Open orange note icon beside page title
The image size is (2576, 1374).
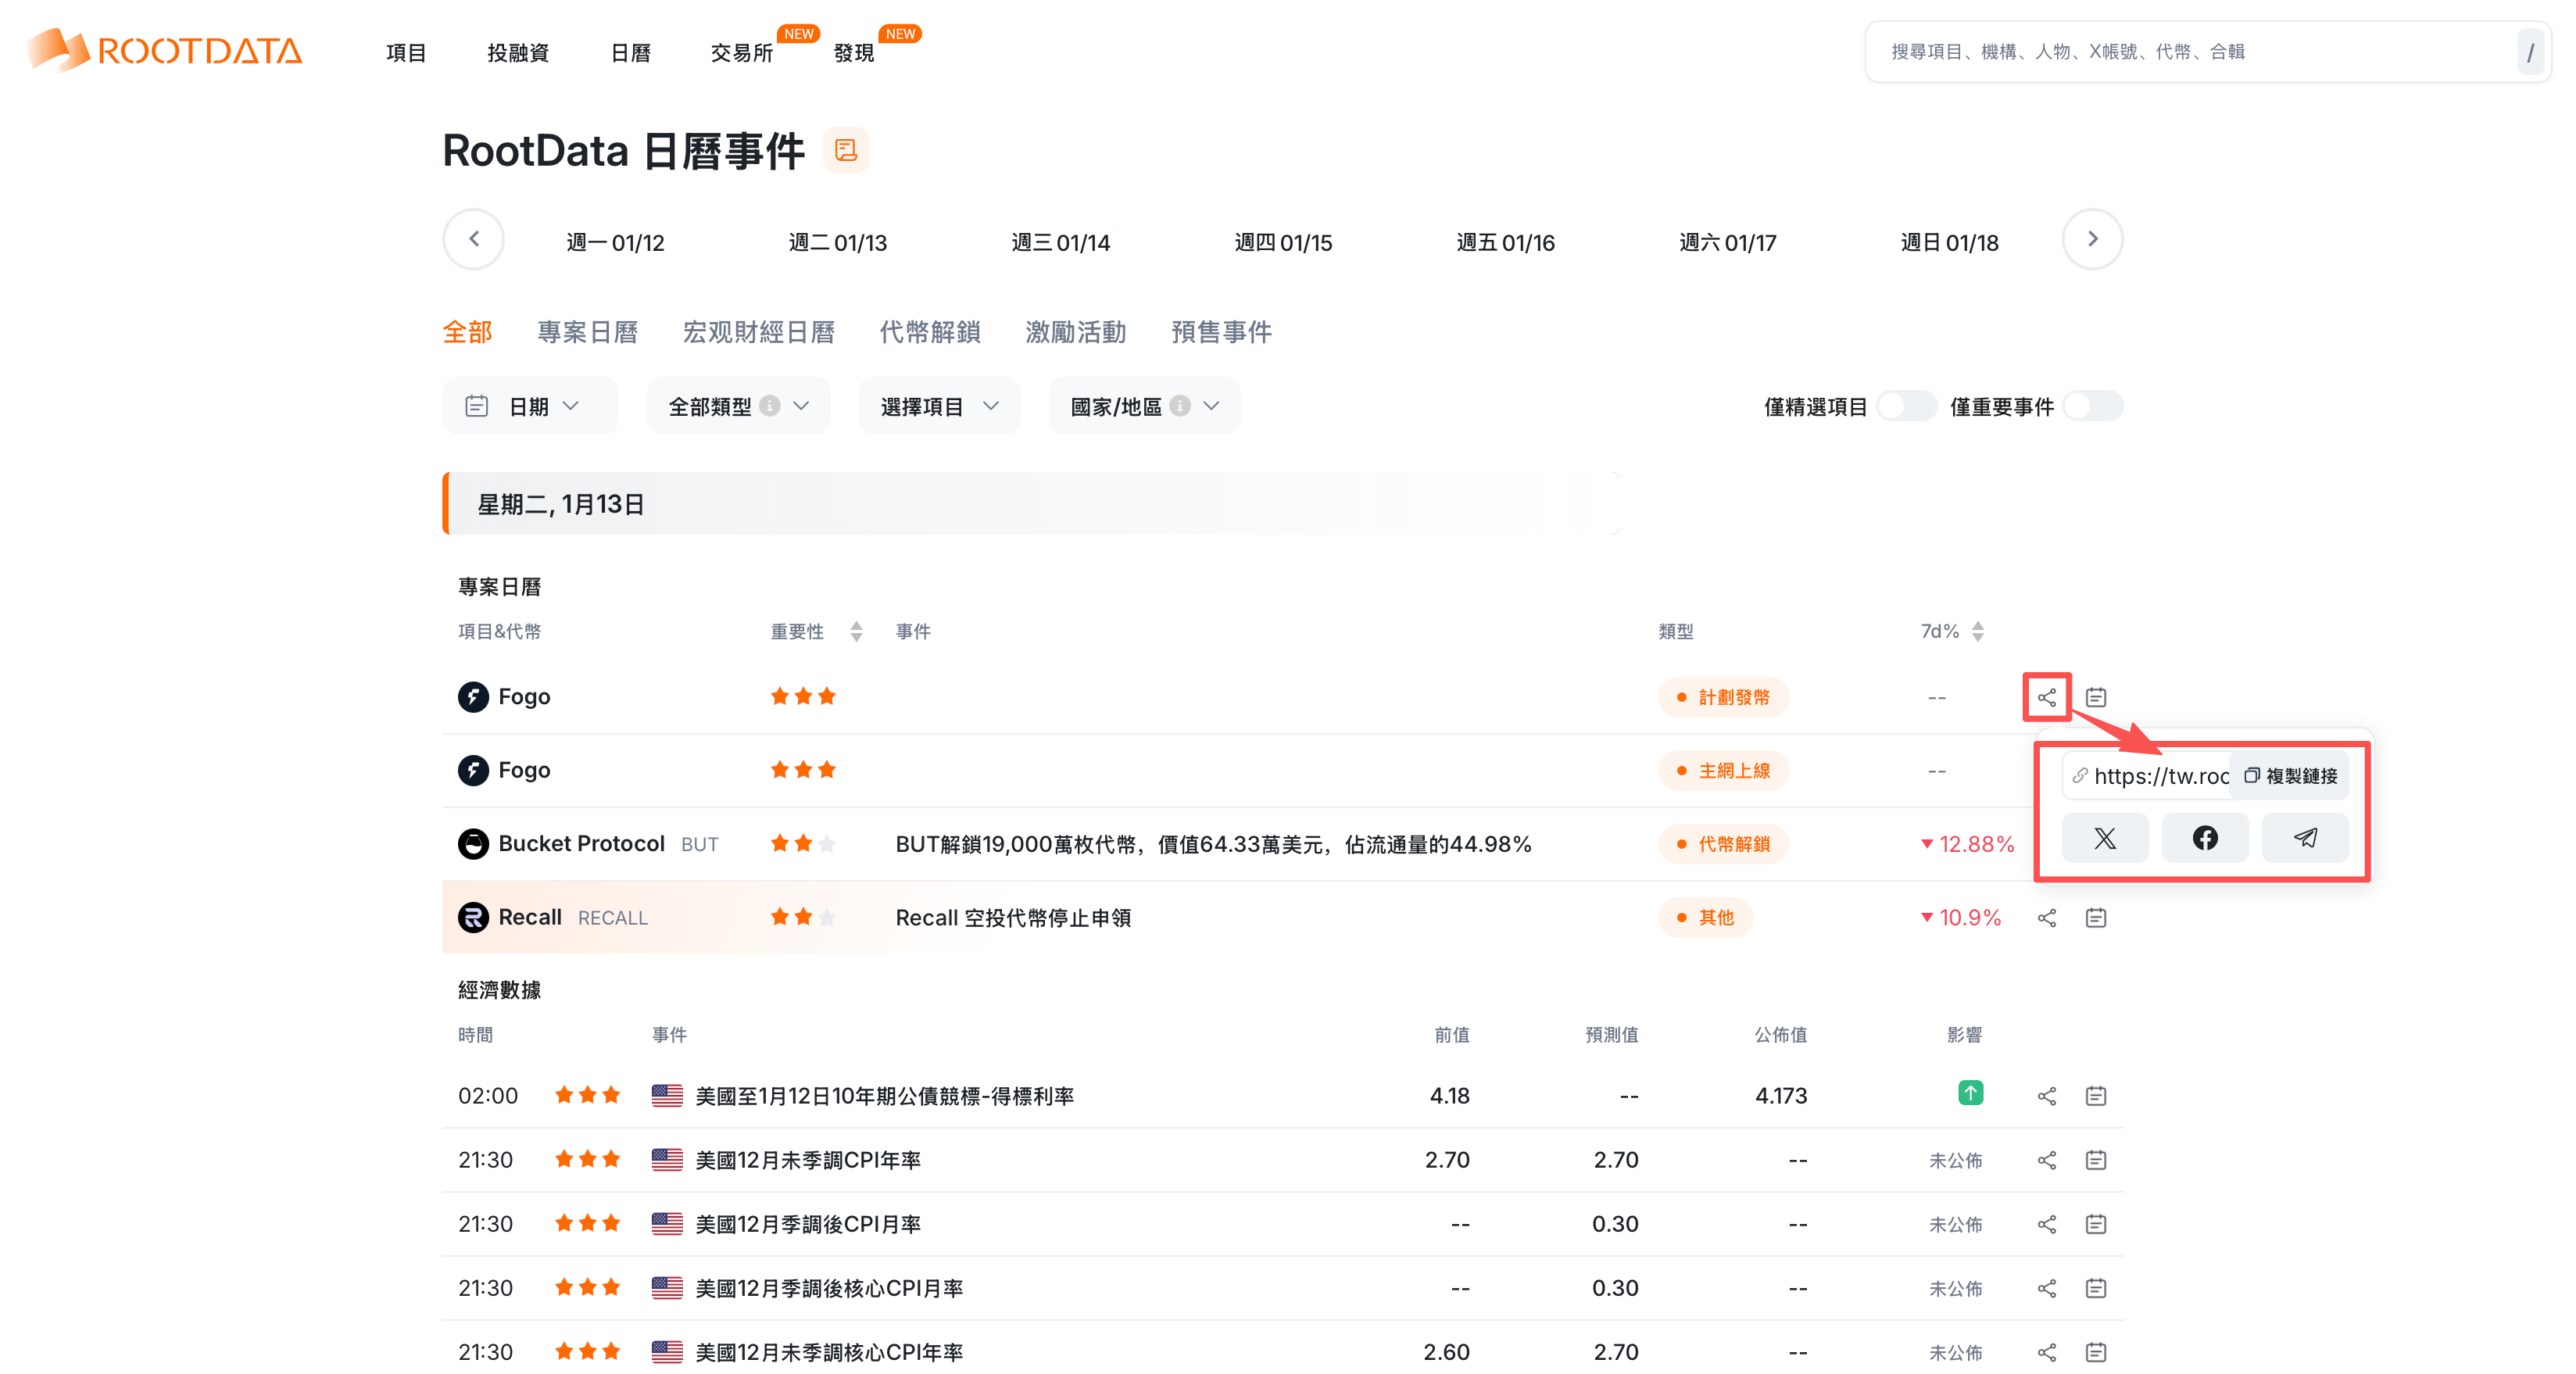[846, 150]
